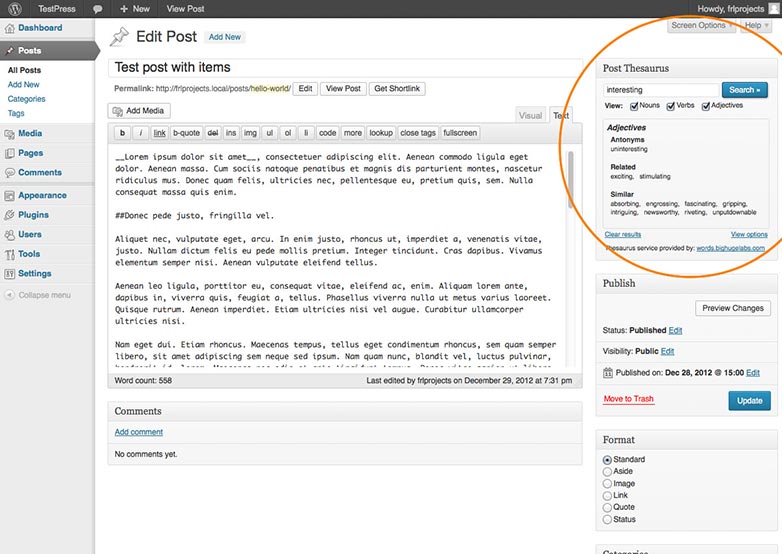Toggle the Verbs checkbox
This screenshot has width=782, height=554.
(671, 106)
